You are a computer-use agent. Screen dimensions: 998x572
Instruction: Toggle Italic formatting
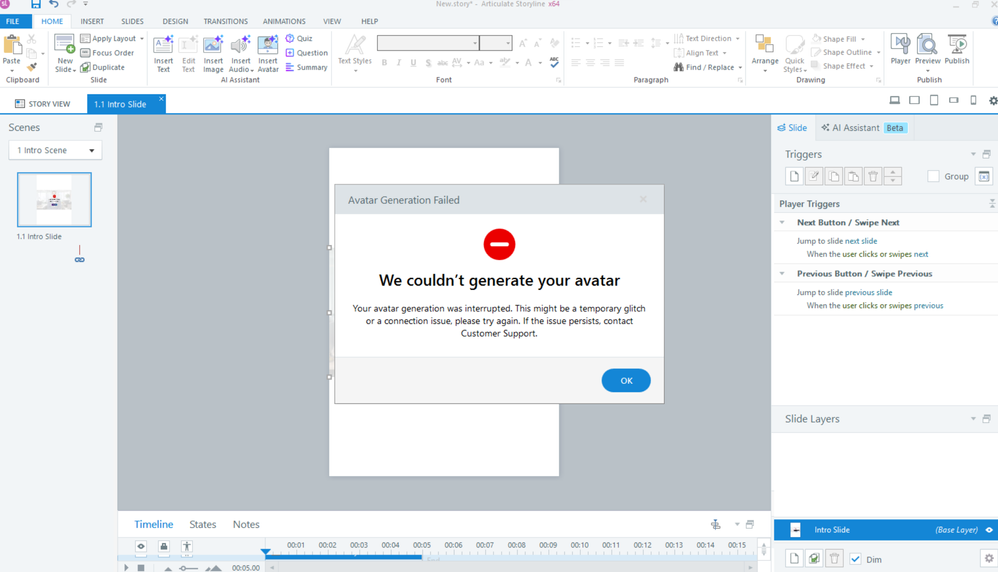[x=398, y=62]
